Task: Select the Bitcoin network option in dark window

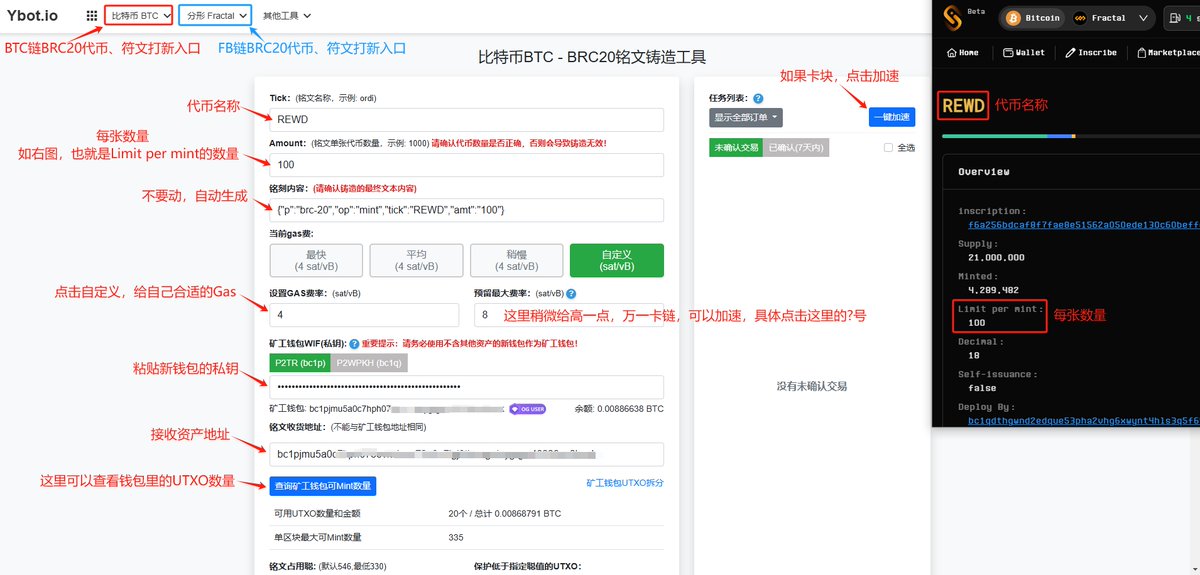Action: 1032,18
